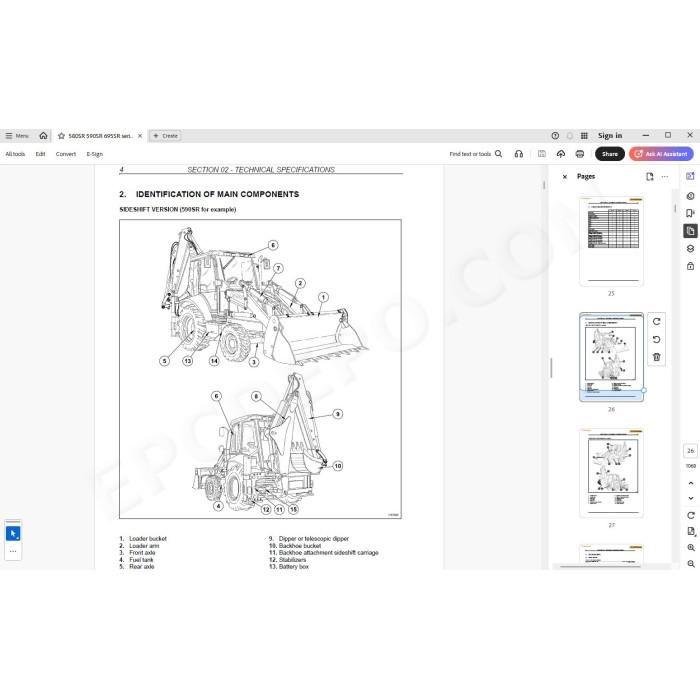Click the insert page icon in Pages panel
Screen dimensions: 700x700
[x=650, y=177]
